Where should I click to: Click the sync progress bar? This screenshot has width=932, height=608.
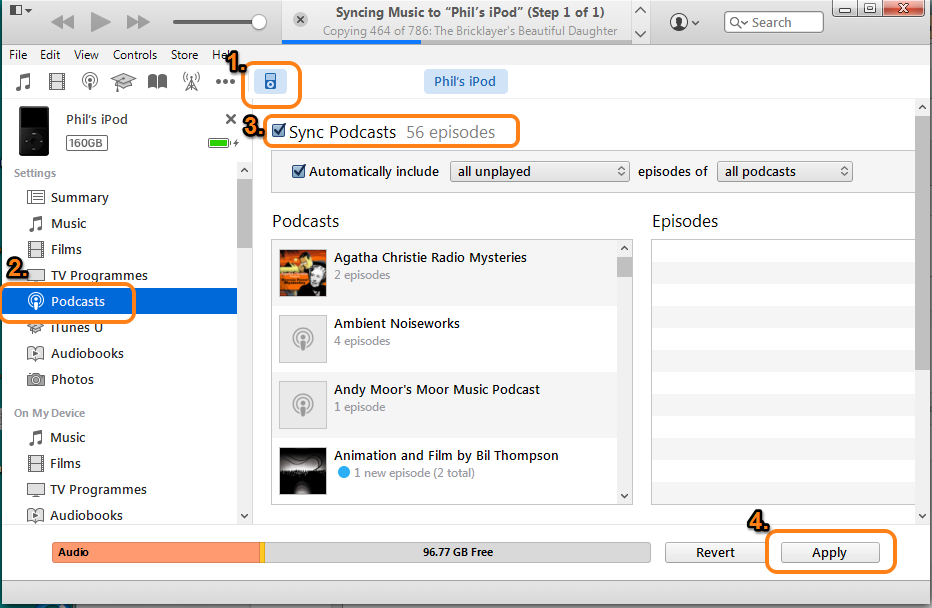tap(456, 42)
